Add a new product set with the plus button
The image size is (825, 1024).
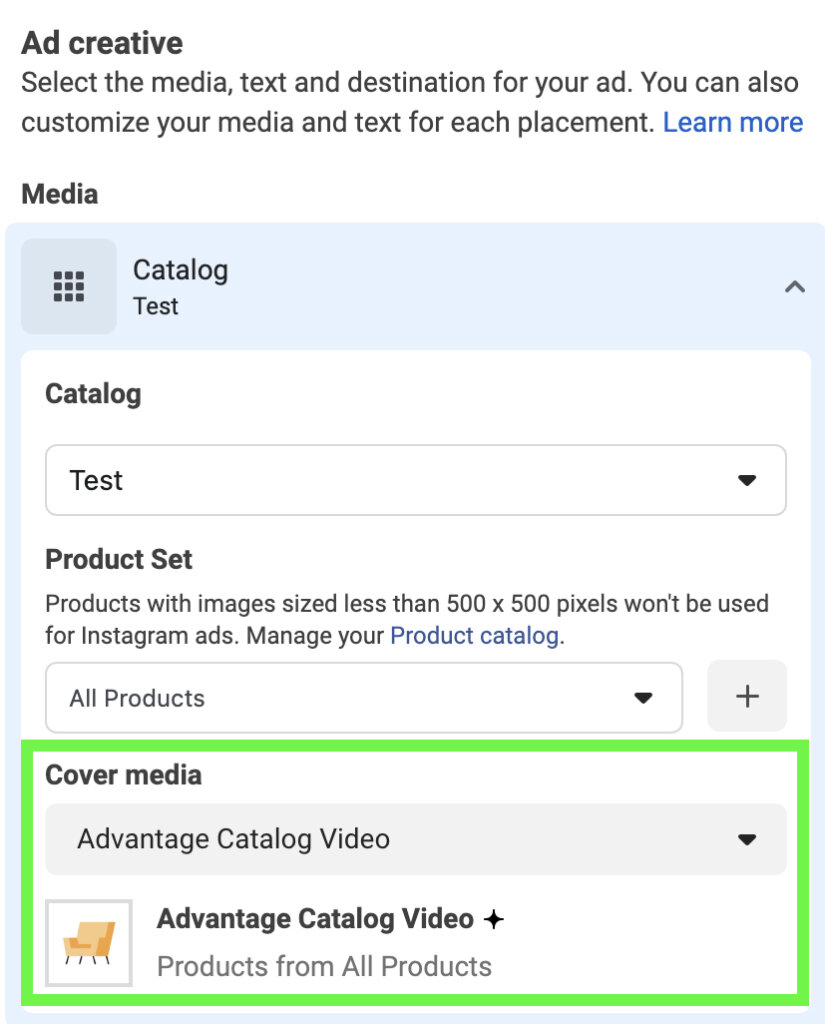pyautogui.click(x=747, y=696)
